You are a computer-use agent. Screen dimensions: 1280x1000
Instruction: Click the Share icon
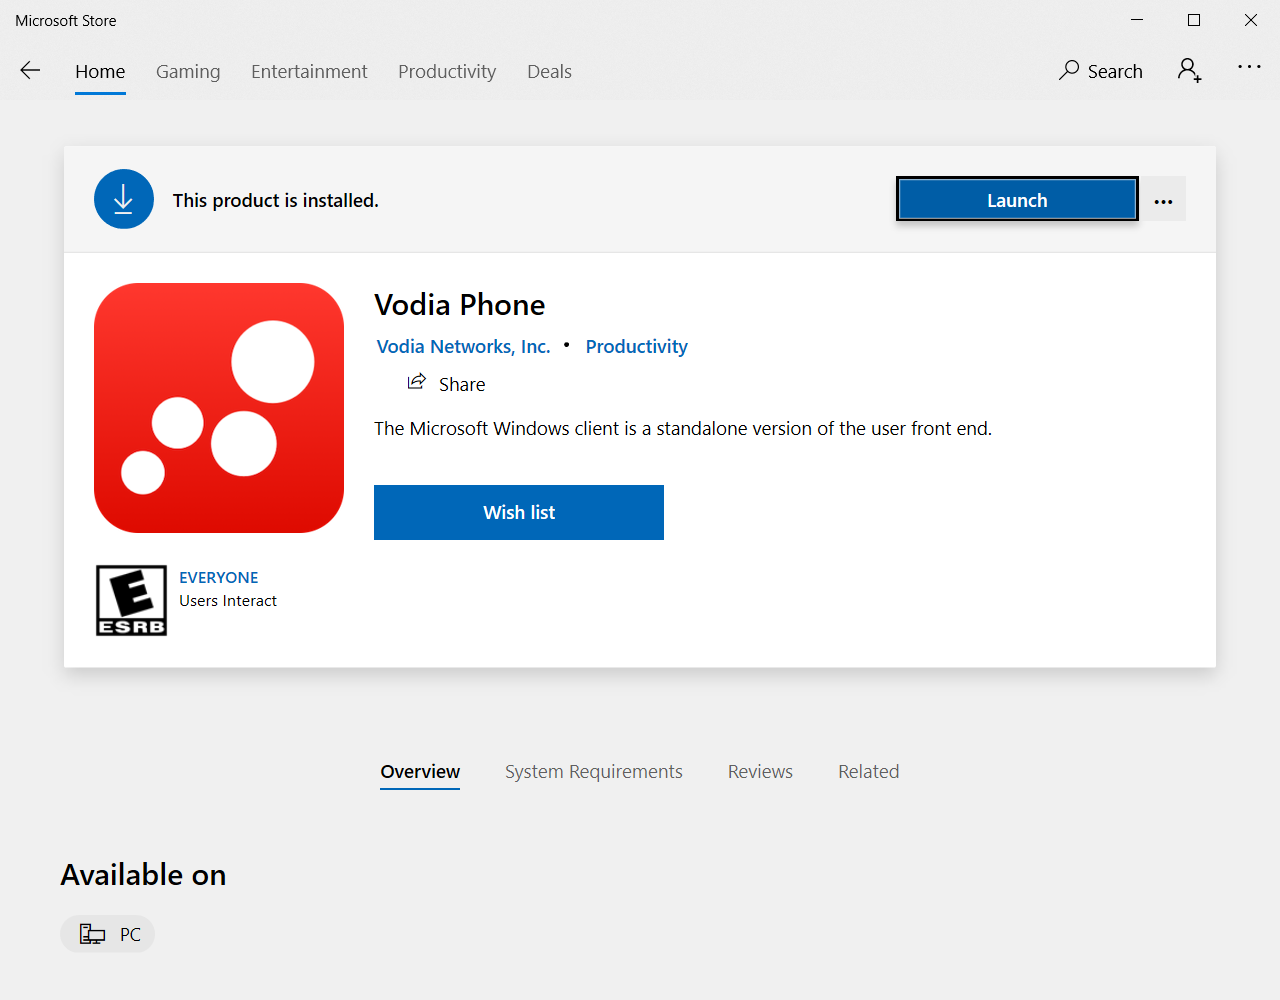click(x=417, y=382)
